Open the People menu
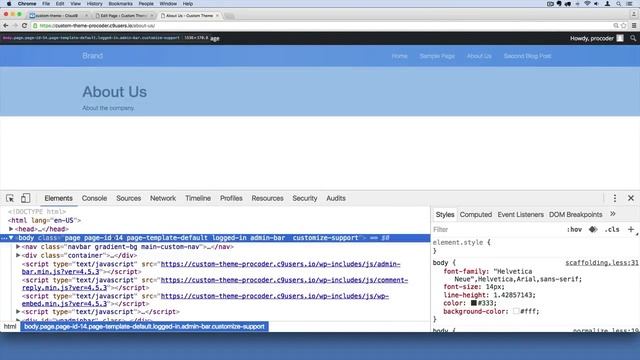The width and height of the screenshot is (640, 360). tap(146, 4)
